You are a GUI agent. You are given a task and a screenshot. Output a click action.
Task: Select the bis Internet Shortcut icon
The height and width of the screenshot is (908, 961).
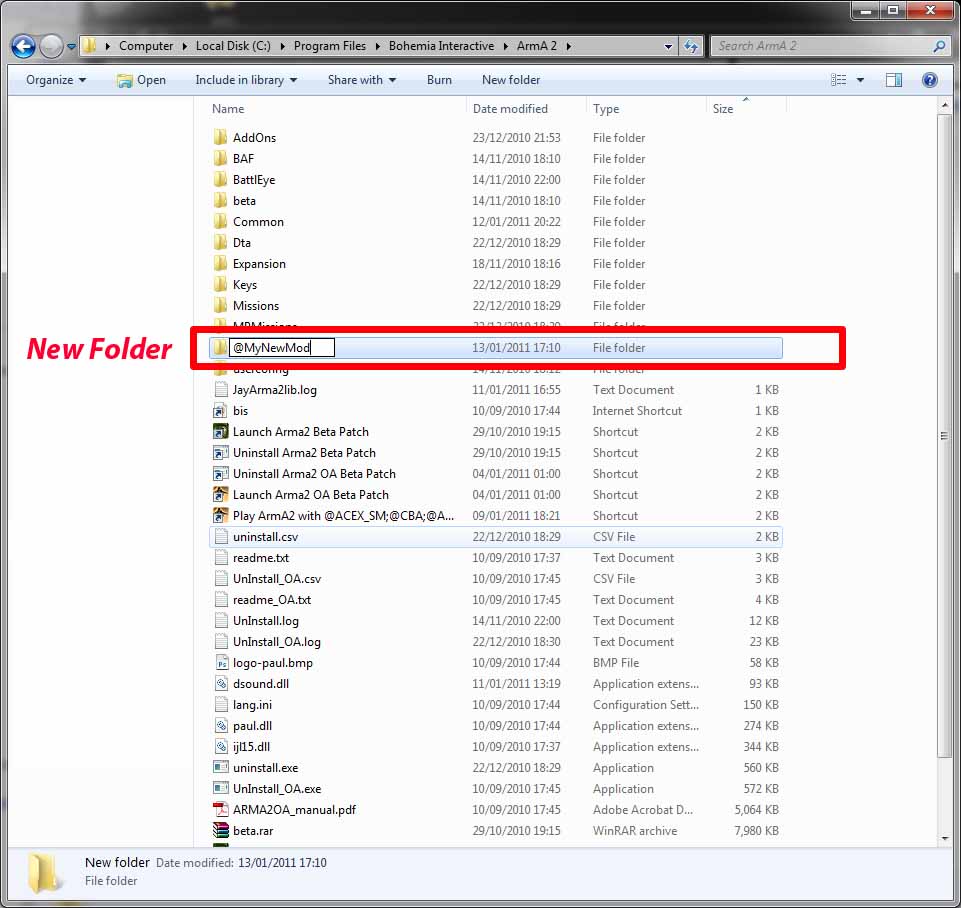[x=221, y=411]
